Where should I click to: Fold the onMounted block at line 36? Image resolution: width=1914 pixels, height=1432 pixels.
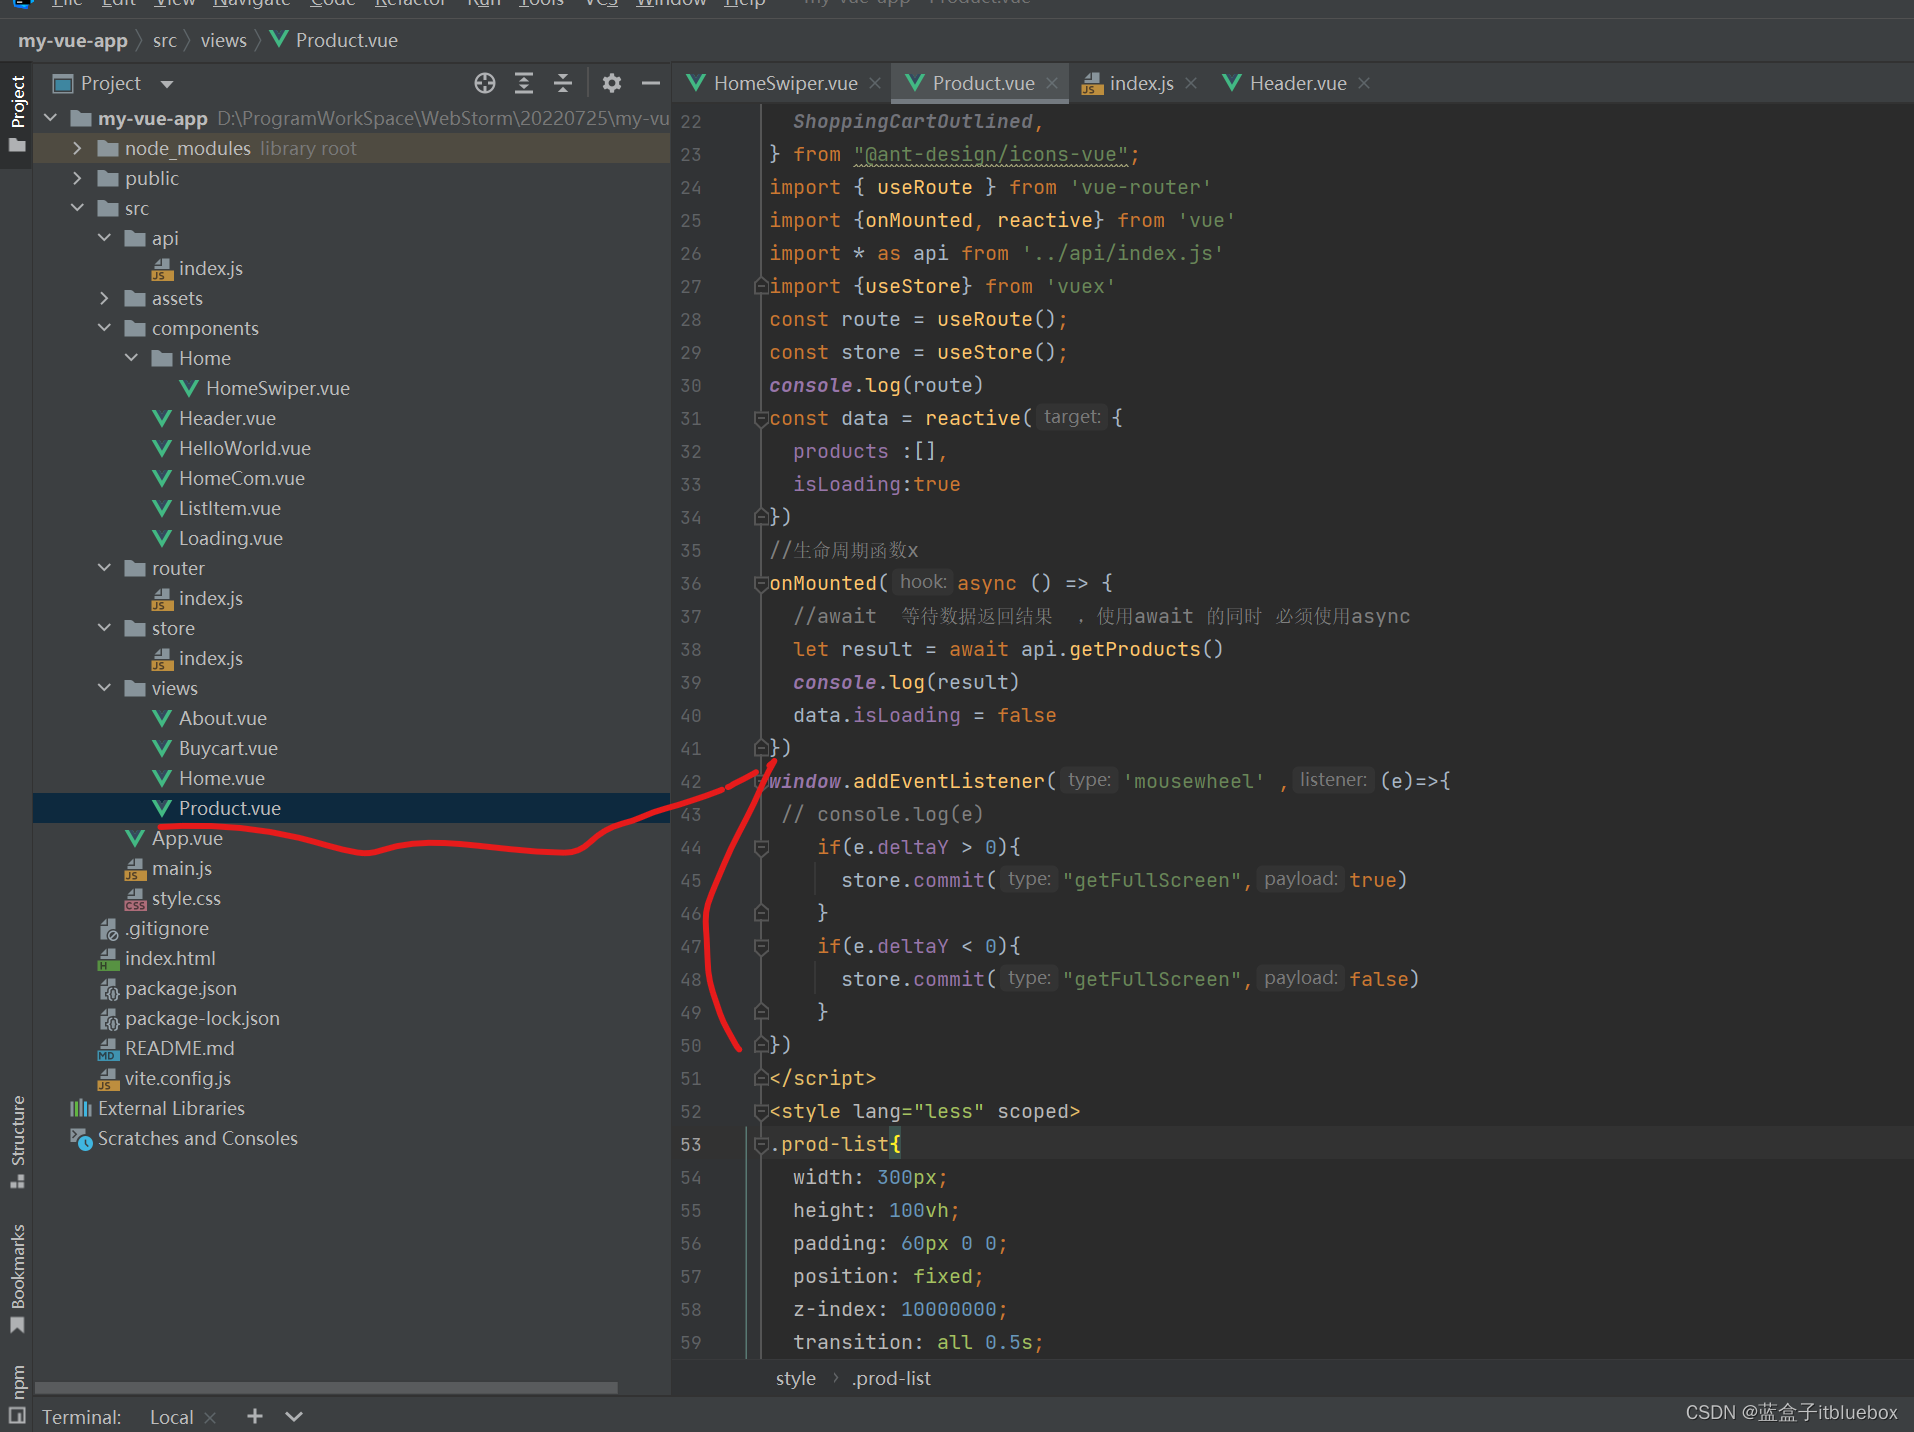[x=761, y=583]
